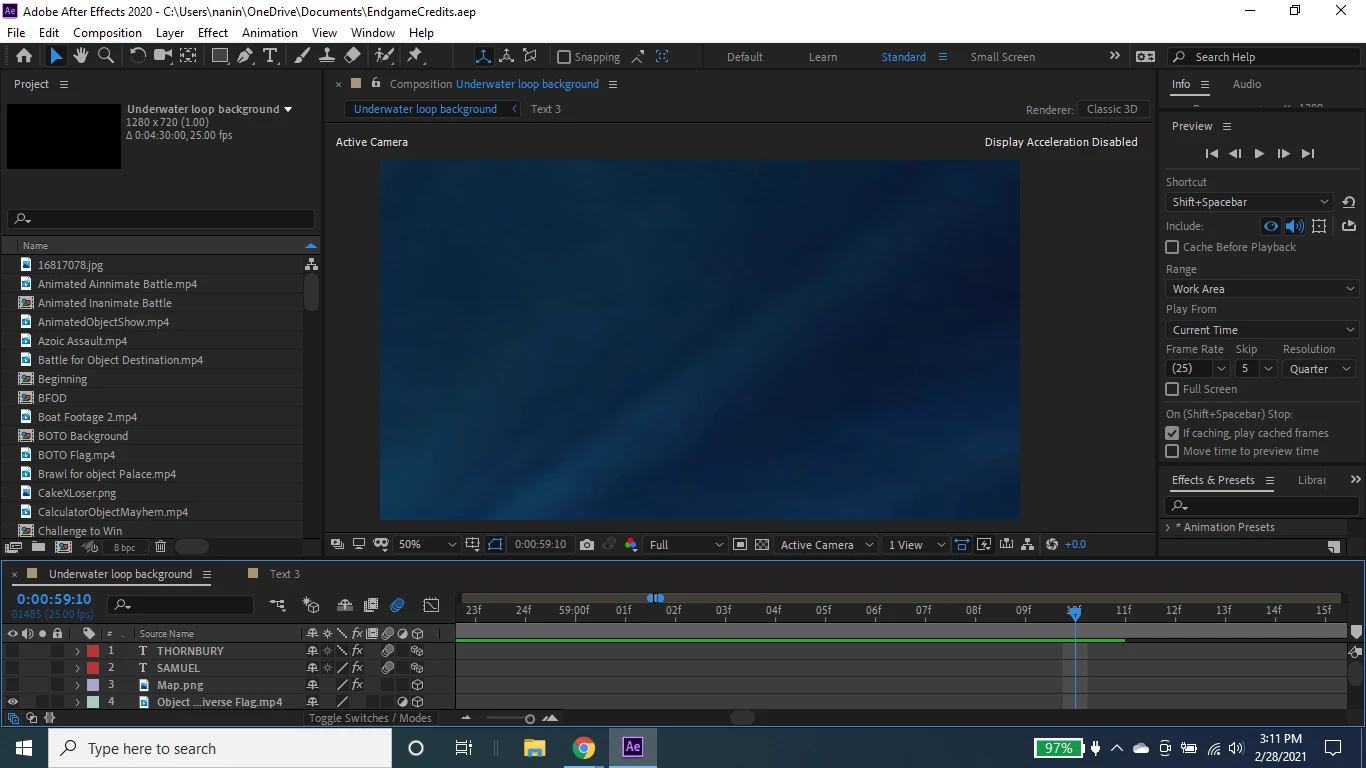Select the Clone Stamp tool
1366x768 pixels.
(327, 56)
